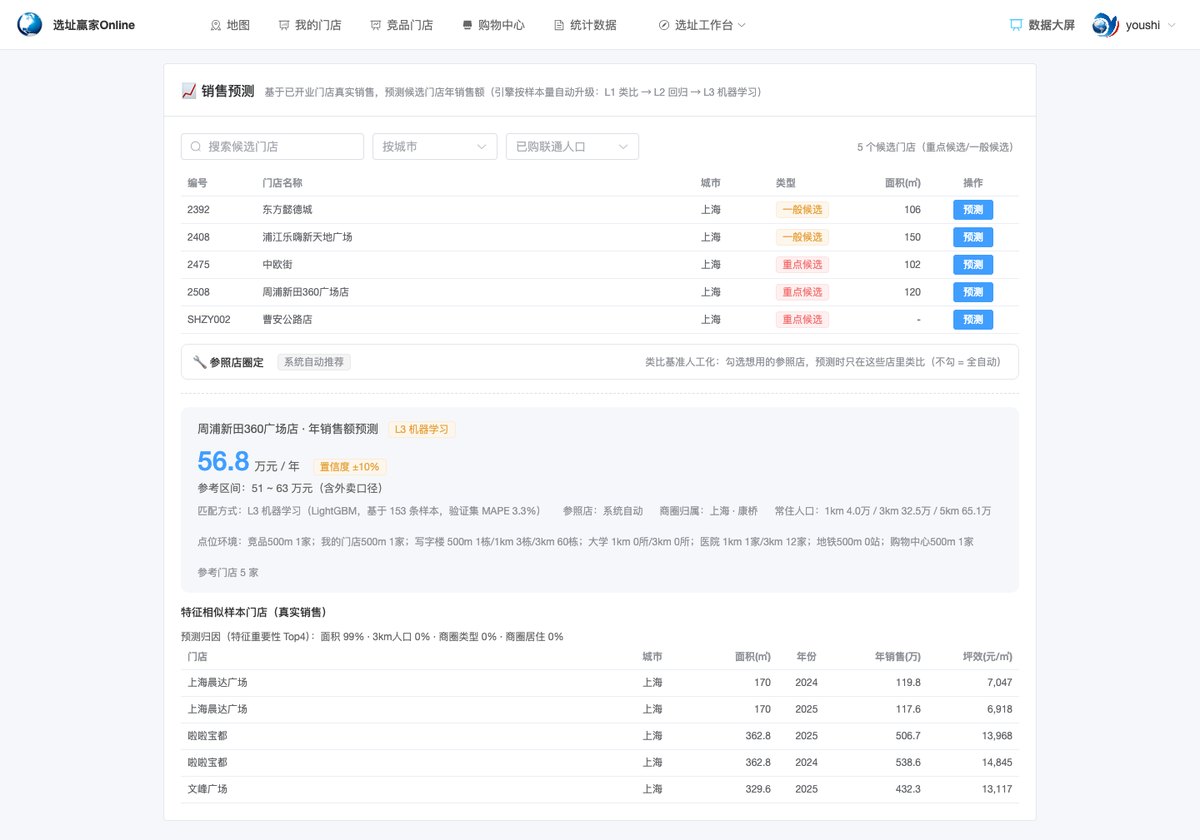This screenshot has width=1200, height=840.
Task: Go to 我的门店 menu
Action: (x=310, y=25)
